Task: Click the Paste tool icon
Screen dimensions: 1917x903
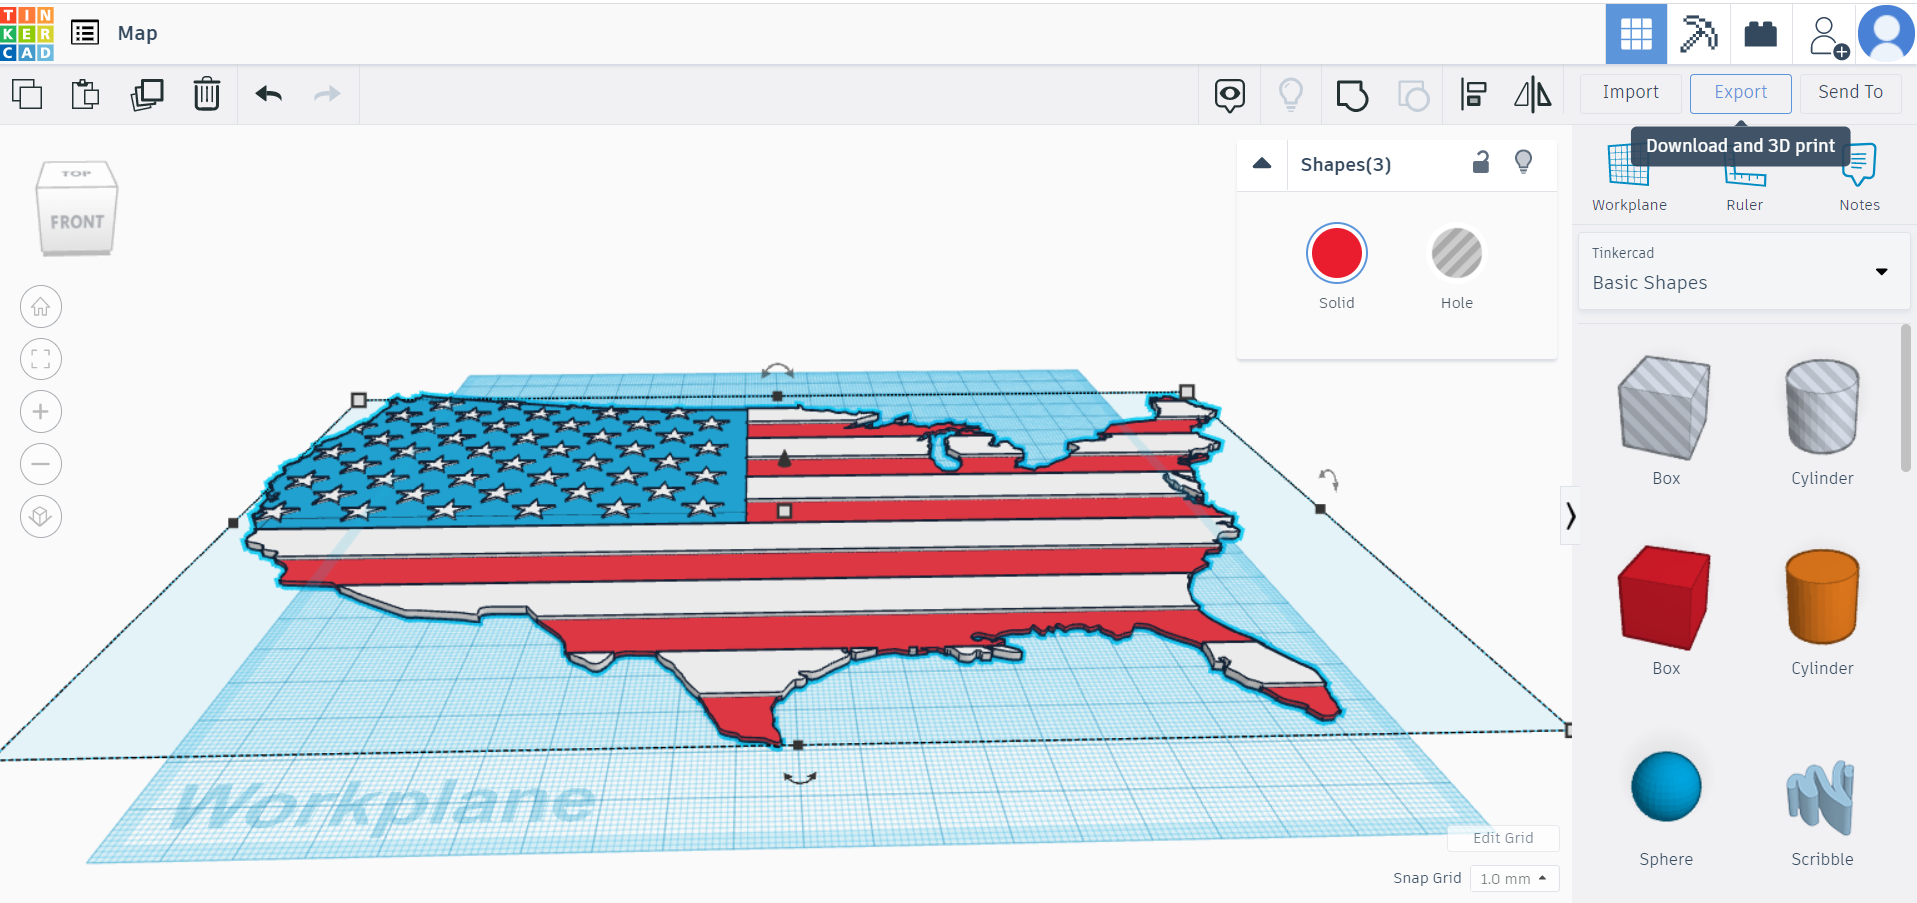Action: [86, 94]
